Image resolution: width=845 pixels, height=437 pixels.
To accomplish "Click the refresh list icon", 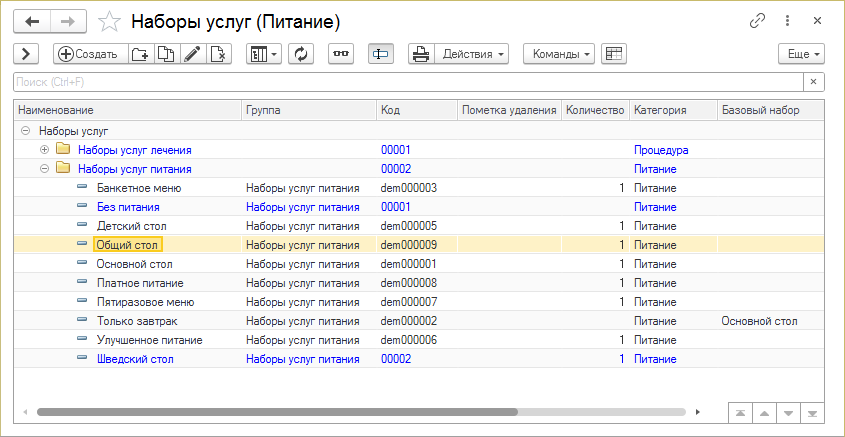I will tap(302, 54).
